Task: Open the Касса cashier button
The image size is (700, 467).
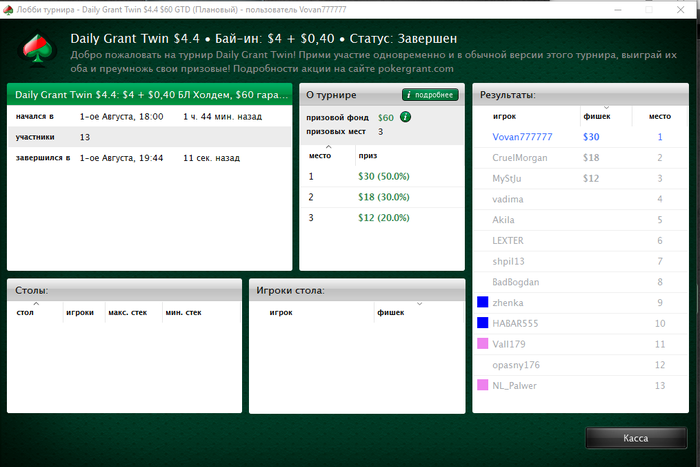Action: pyautogui.click(x=636, y=438)
